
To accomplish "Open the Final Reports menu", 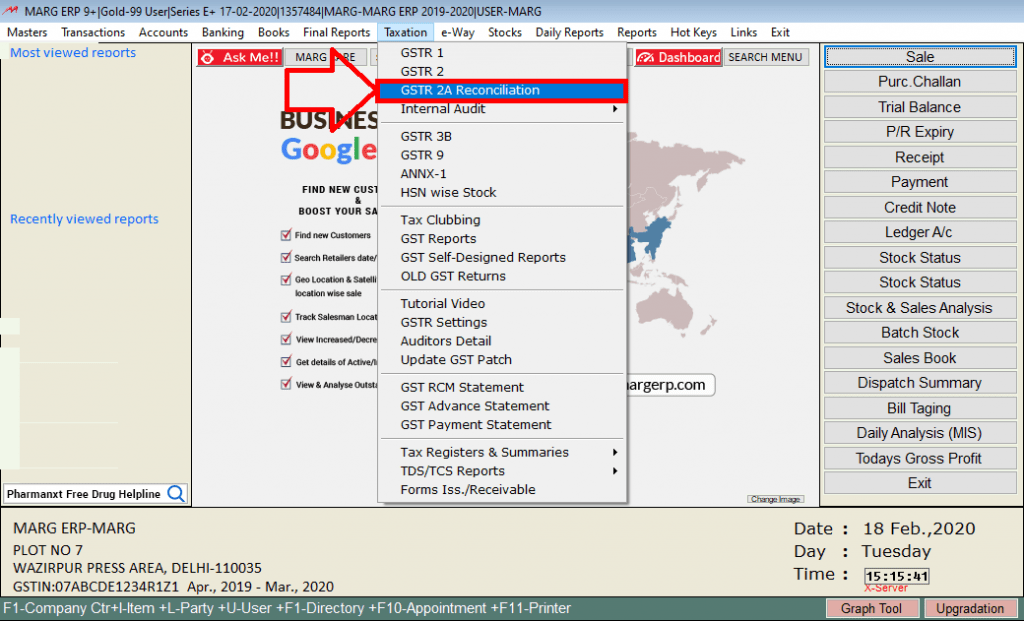I will point(336,32).
